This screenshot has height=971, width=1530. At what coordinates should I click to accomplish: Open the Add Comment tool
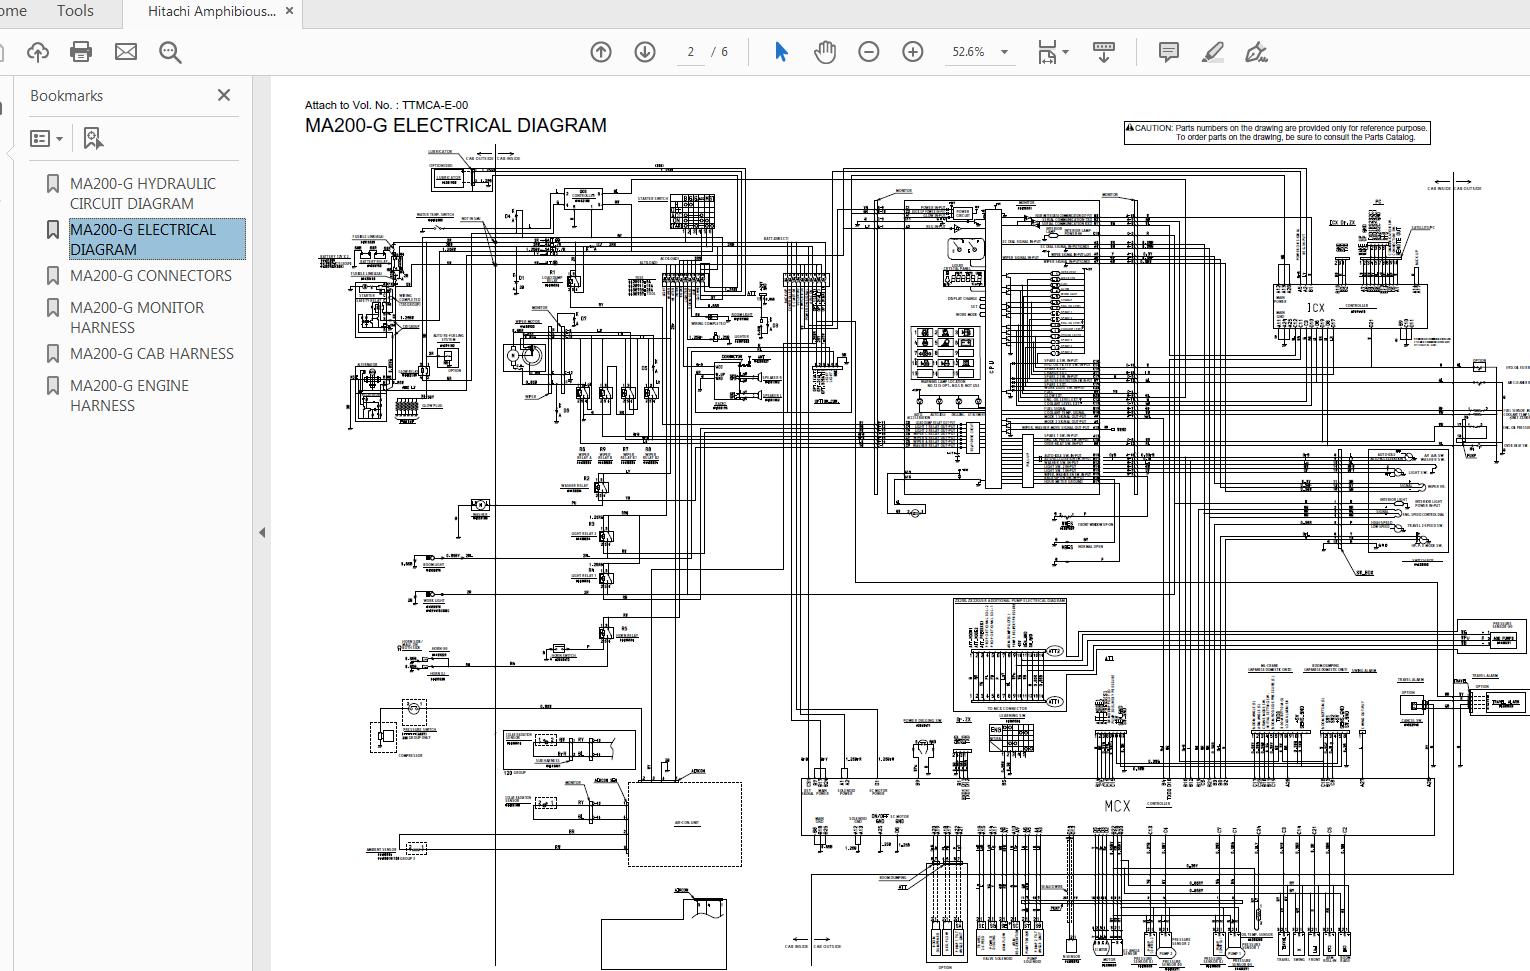(1168, 51)
